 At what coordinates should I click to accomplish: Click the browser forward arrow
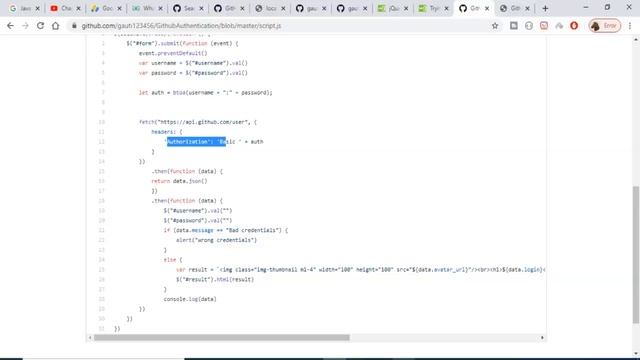tap(25, 26)
